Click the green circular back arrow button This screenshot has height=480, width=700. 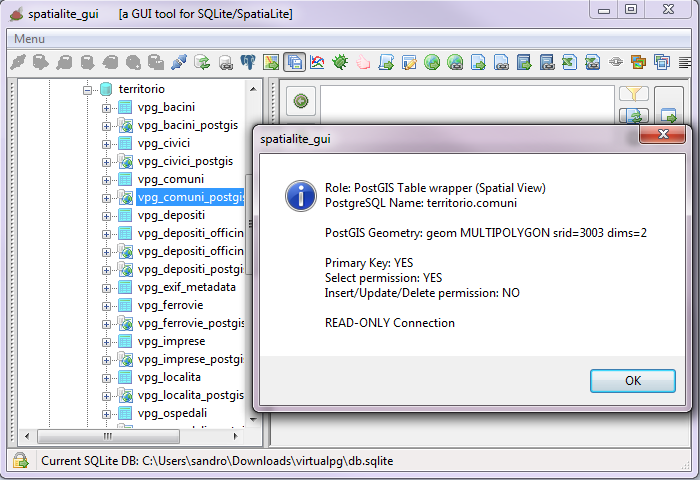click(301, 101)
